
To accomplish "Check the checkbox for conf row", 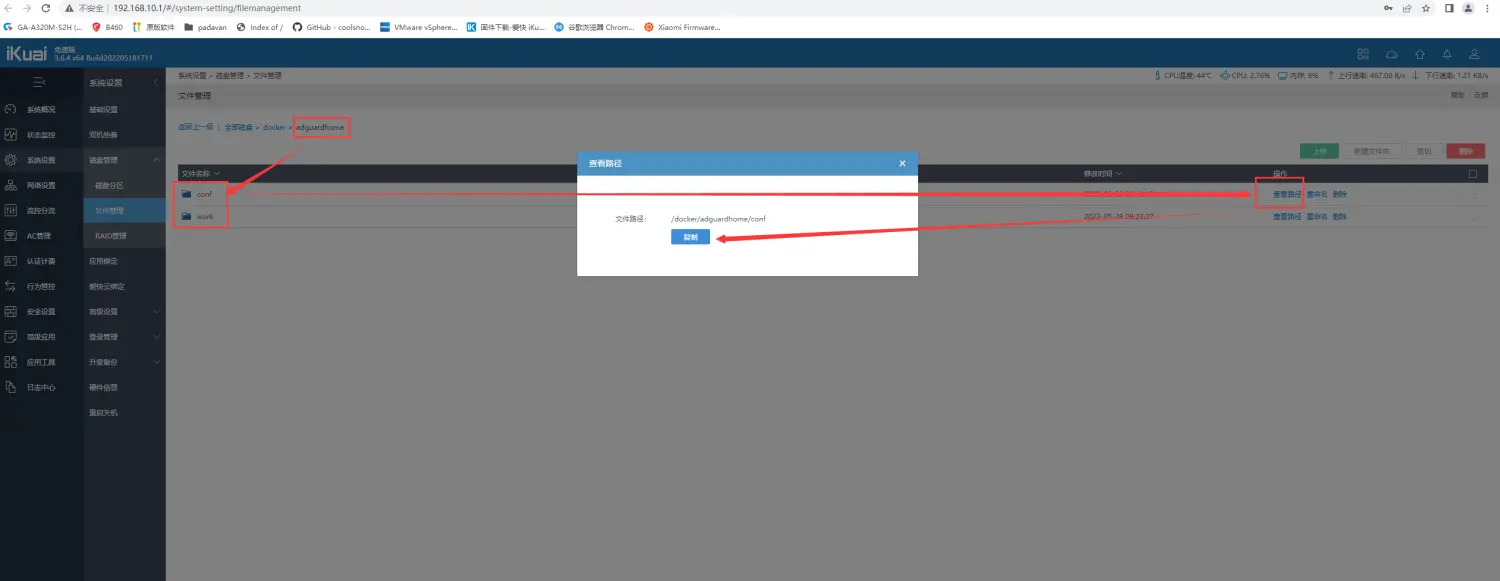I will click(x=1472, y=193).
